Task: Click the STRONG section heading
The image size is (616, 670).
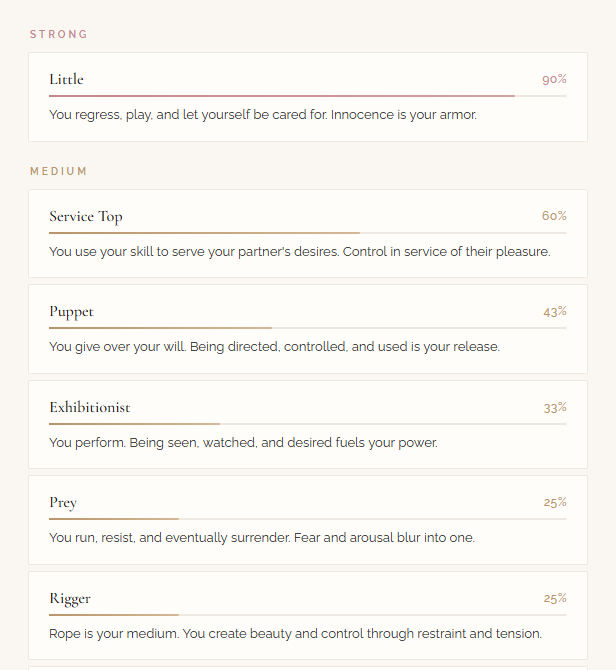Action: click(59, 34)
